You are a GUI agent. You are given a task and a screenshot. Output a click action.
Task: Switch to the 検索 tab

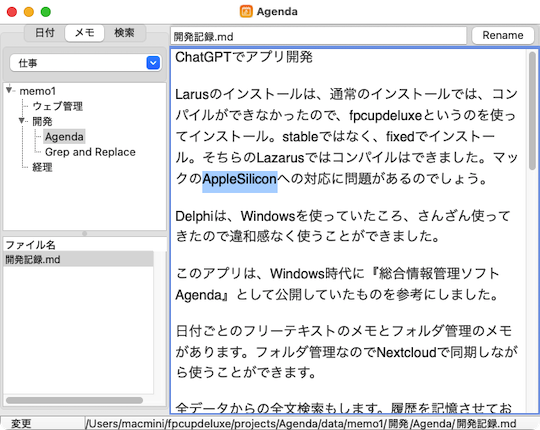pos(124,33)
